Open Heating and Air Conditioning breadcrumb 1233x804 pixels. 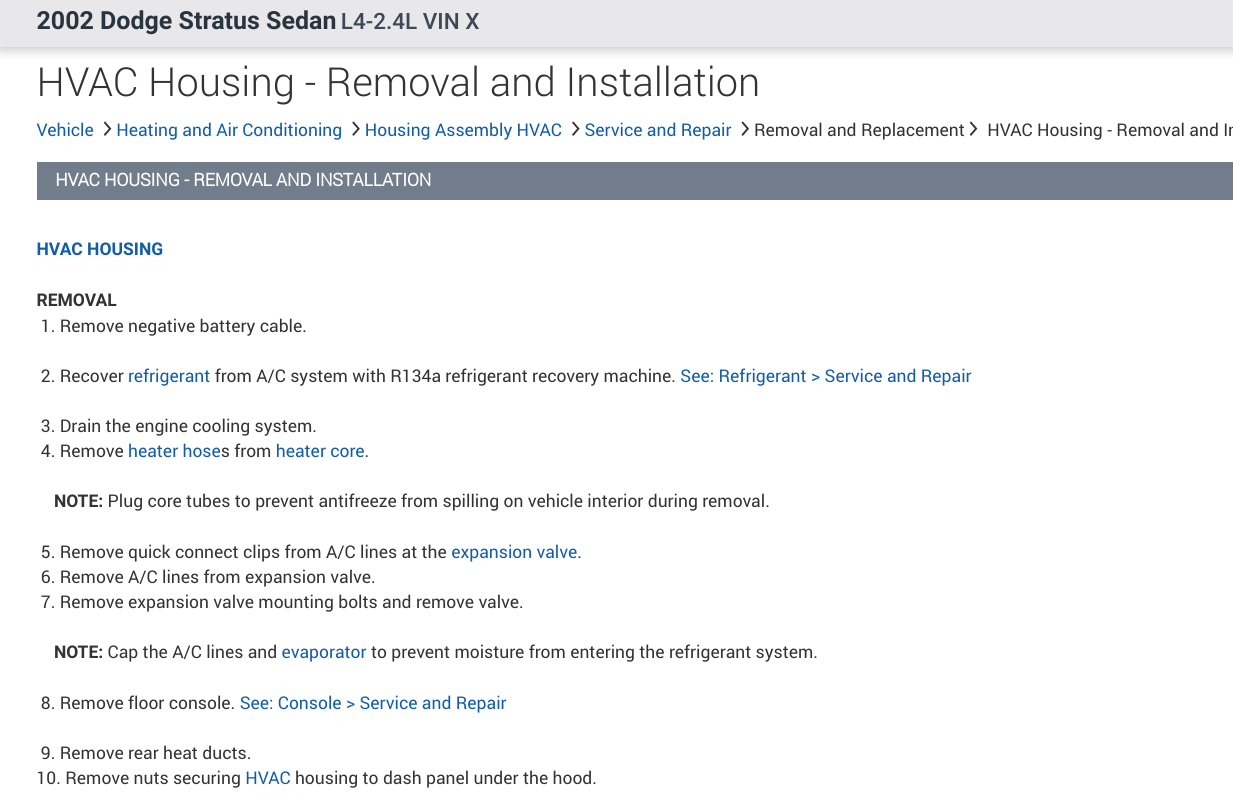pyautogui.click(x=229, y=130)
